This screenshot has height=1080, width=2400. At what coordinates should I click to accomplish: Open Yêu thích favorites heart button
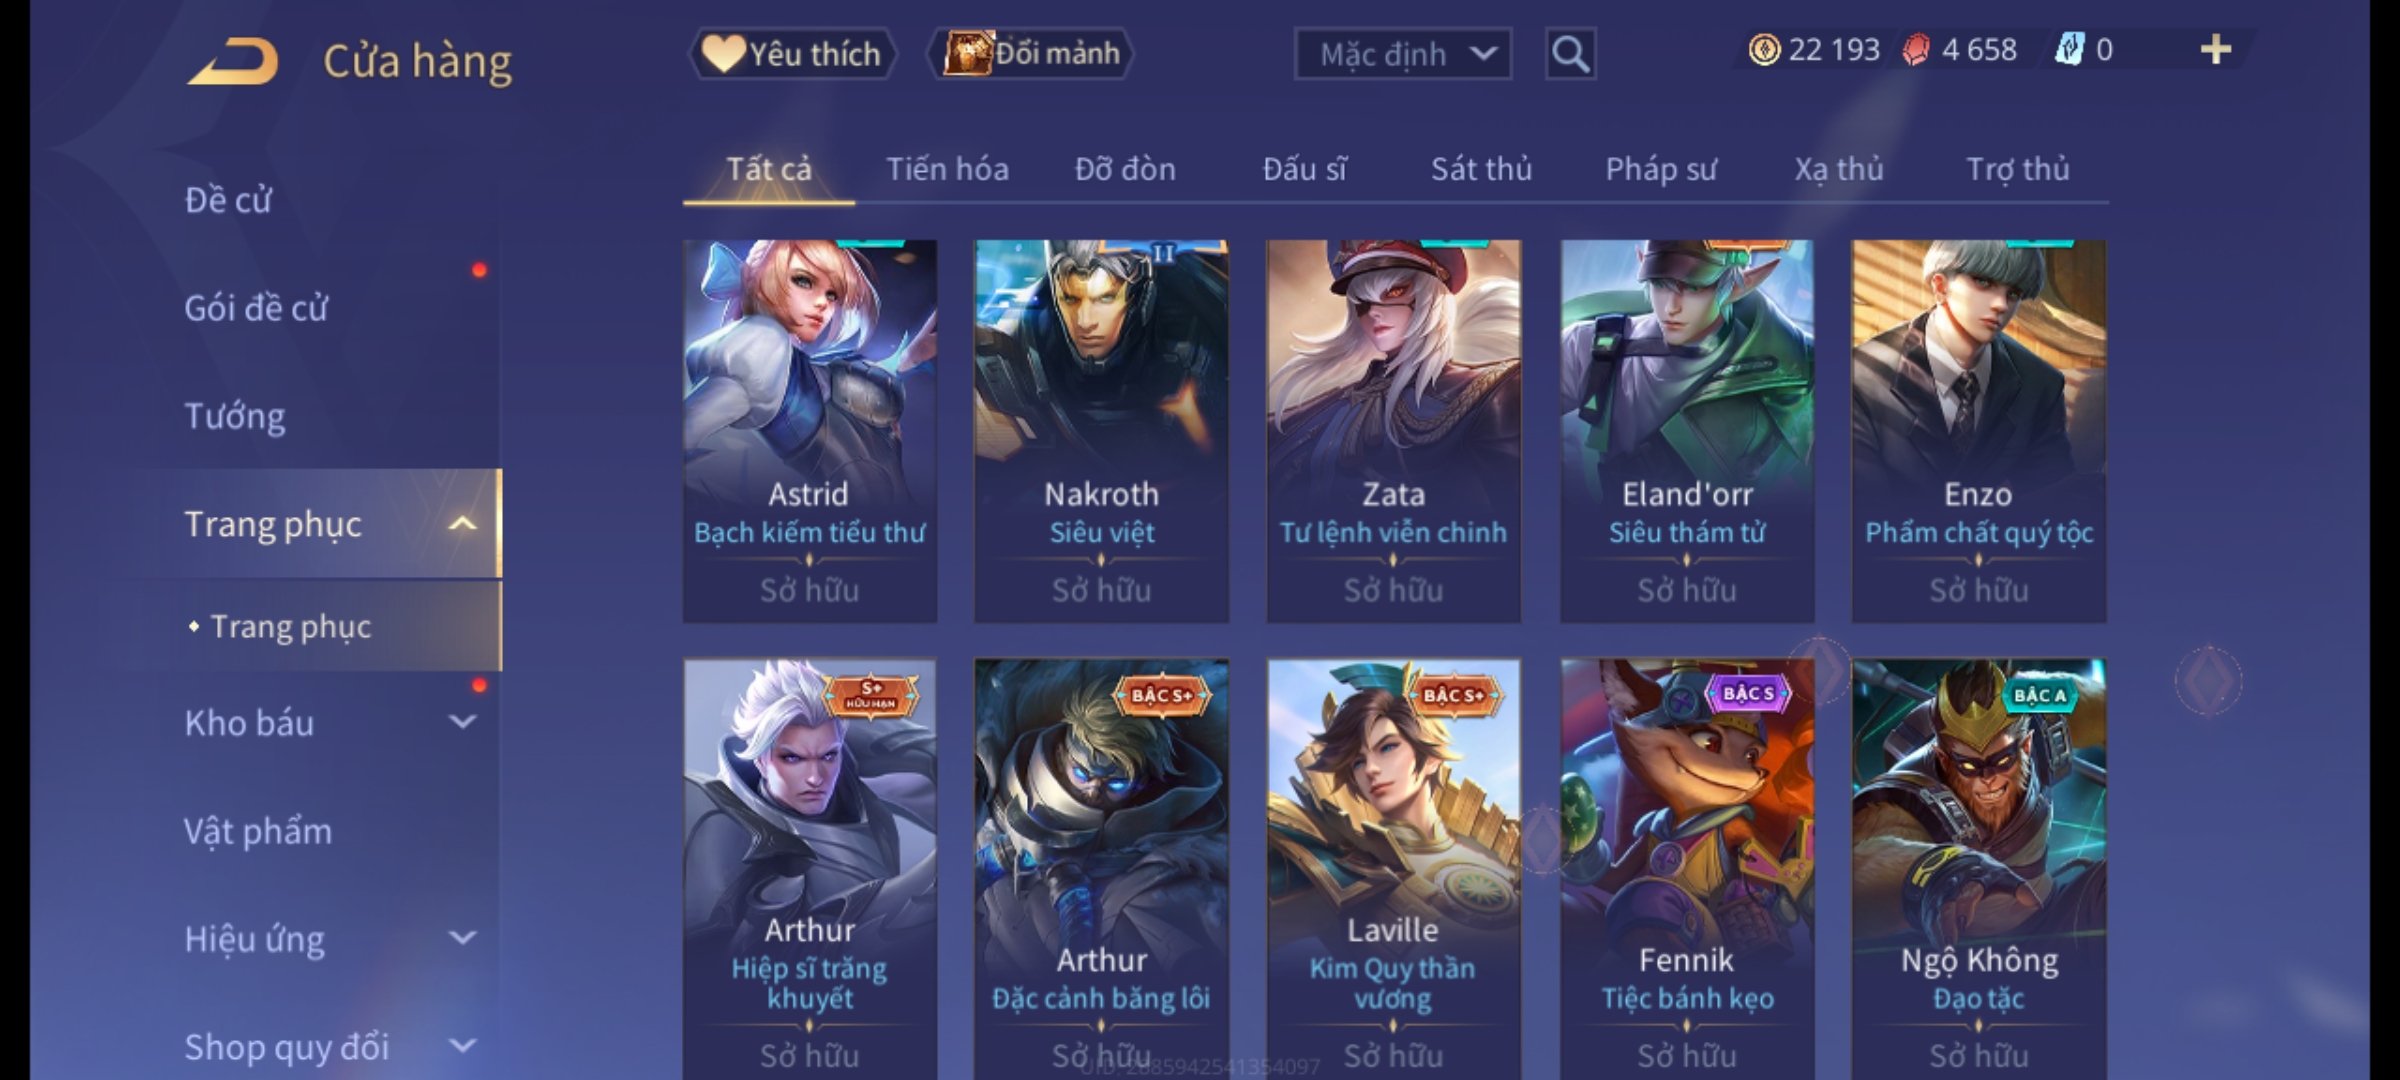coord(792,54)
